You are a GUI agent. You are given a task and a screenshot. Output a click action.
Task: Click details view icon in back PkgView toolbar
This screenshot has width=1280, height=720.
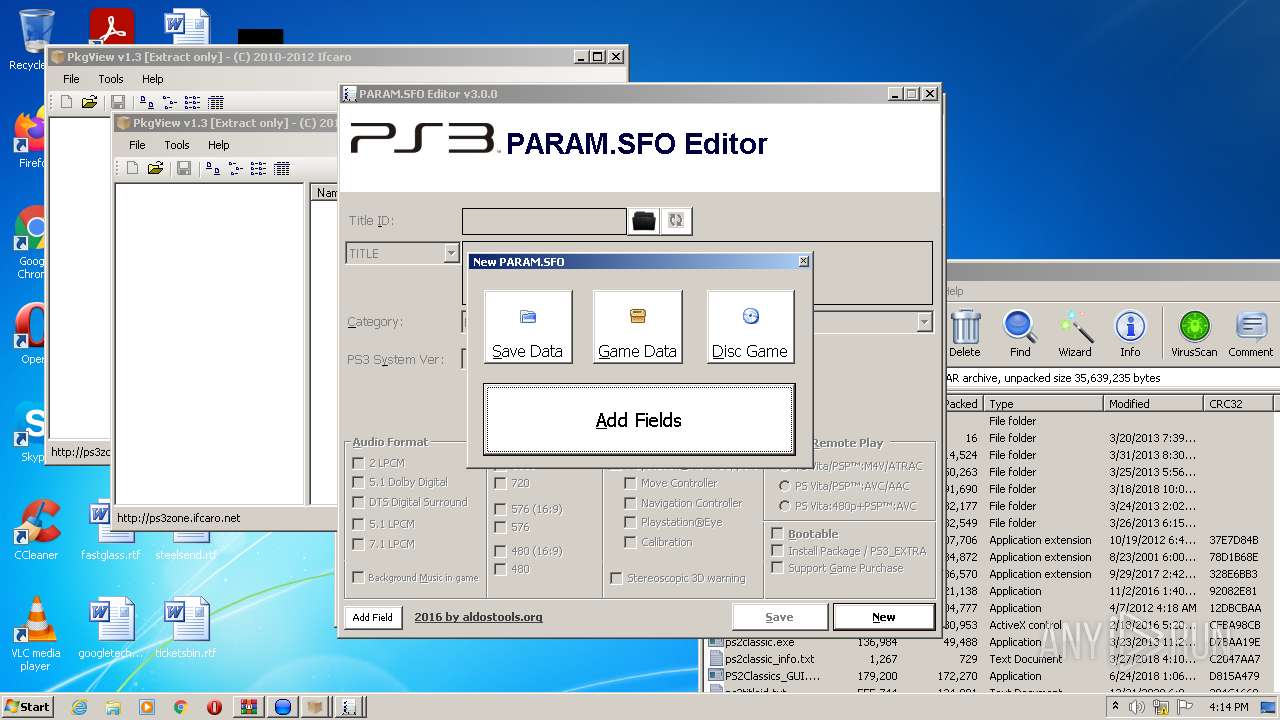[x=216, y=102]
